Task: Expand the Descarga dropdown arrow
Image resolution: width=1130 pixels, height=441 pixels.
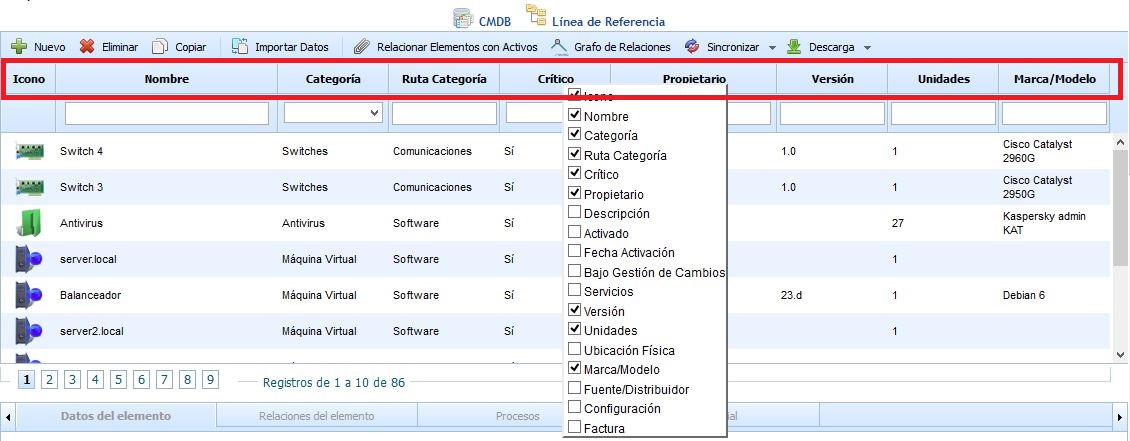Action: tap(867, 48)
